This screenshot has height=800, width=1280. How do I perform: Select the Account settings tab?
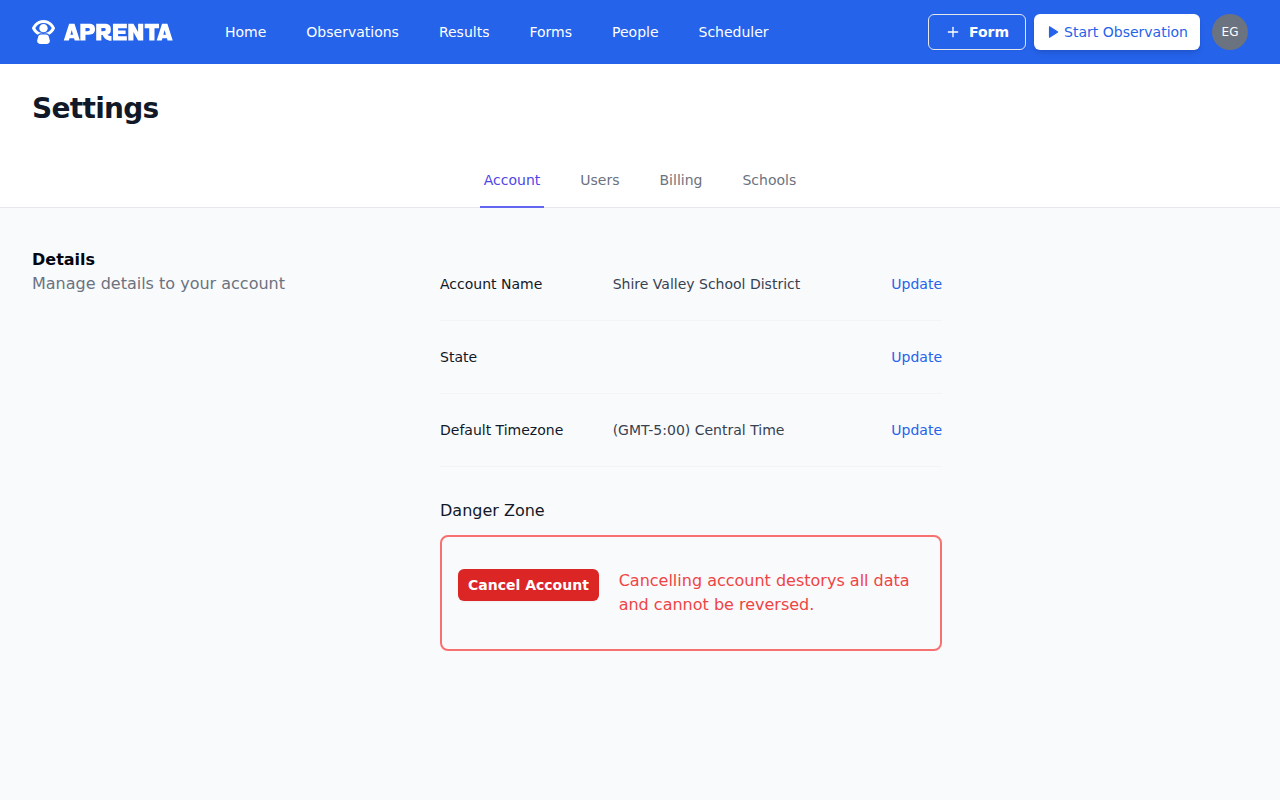pos(511,180)
